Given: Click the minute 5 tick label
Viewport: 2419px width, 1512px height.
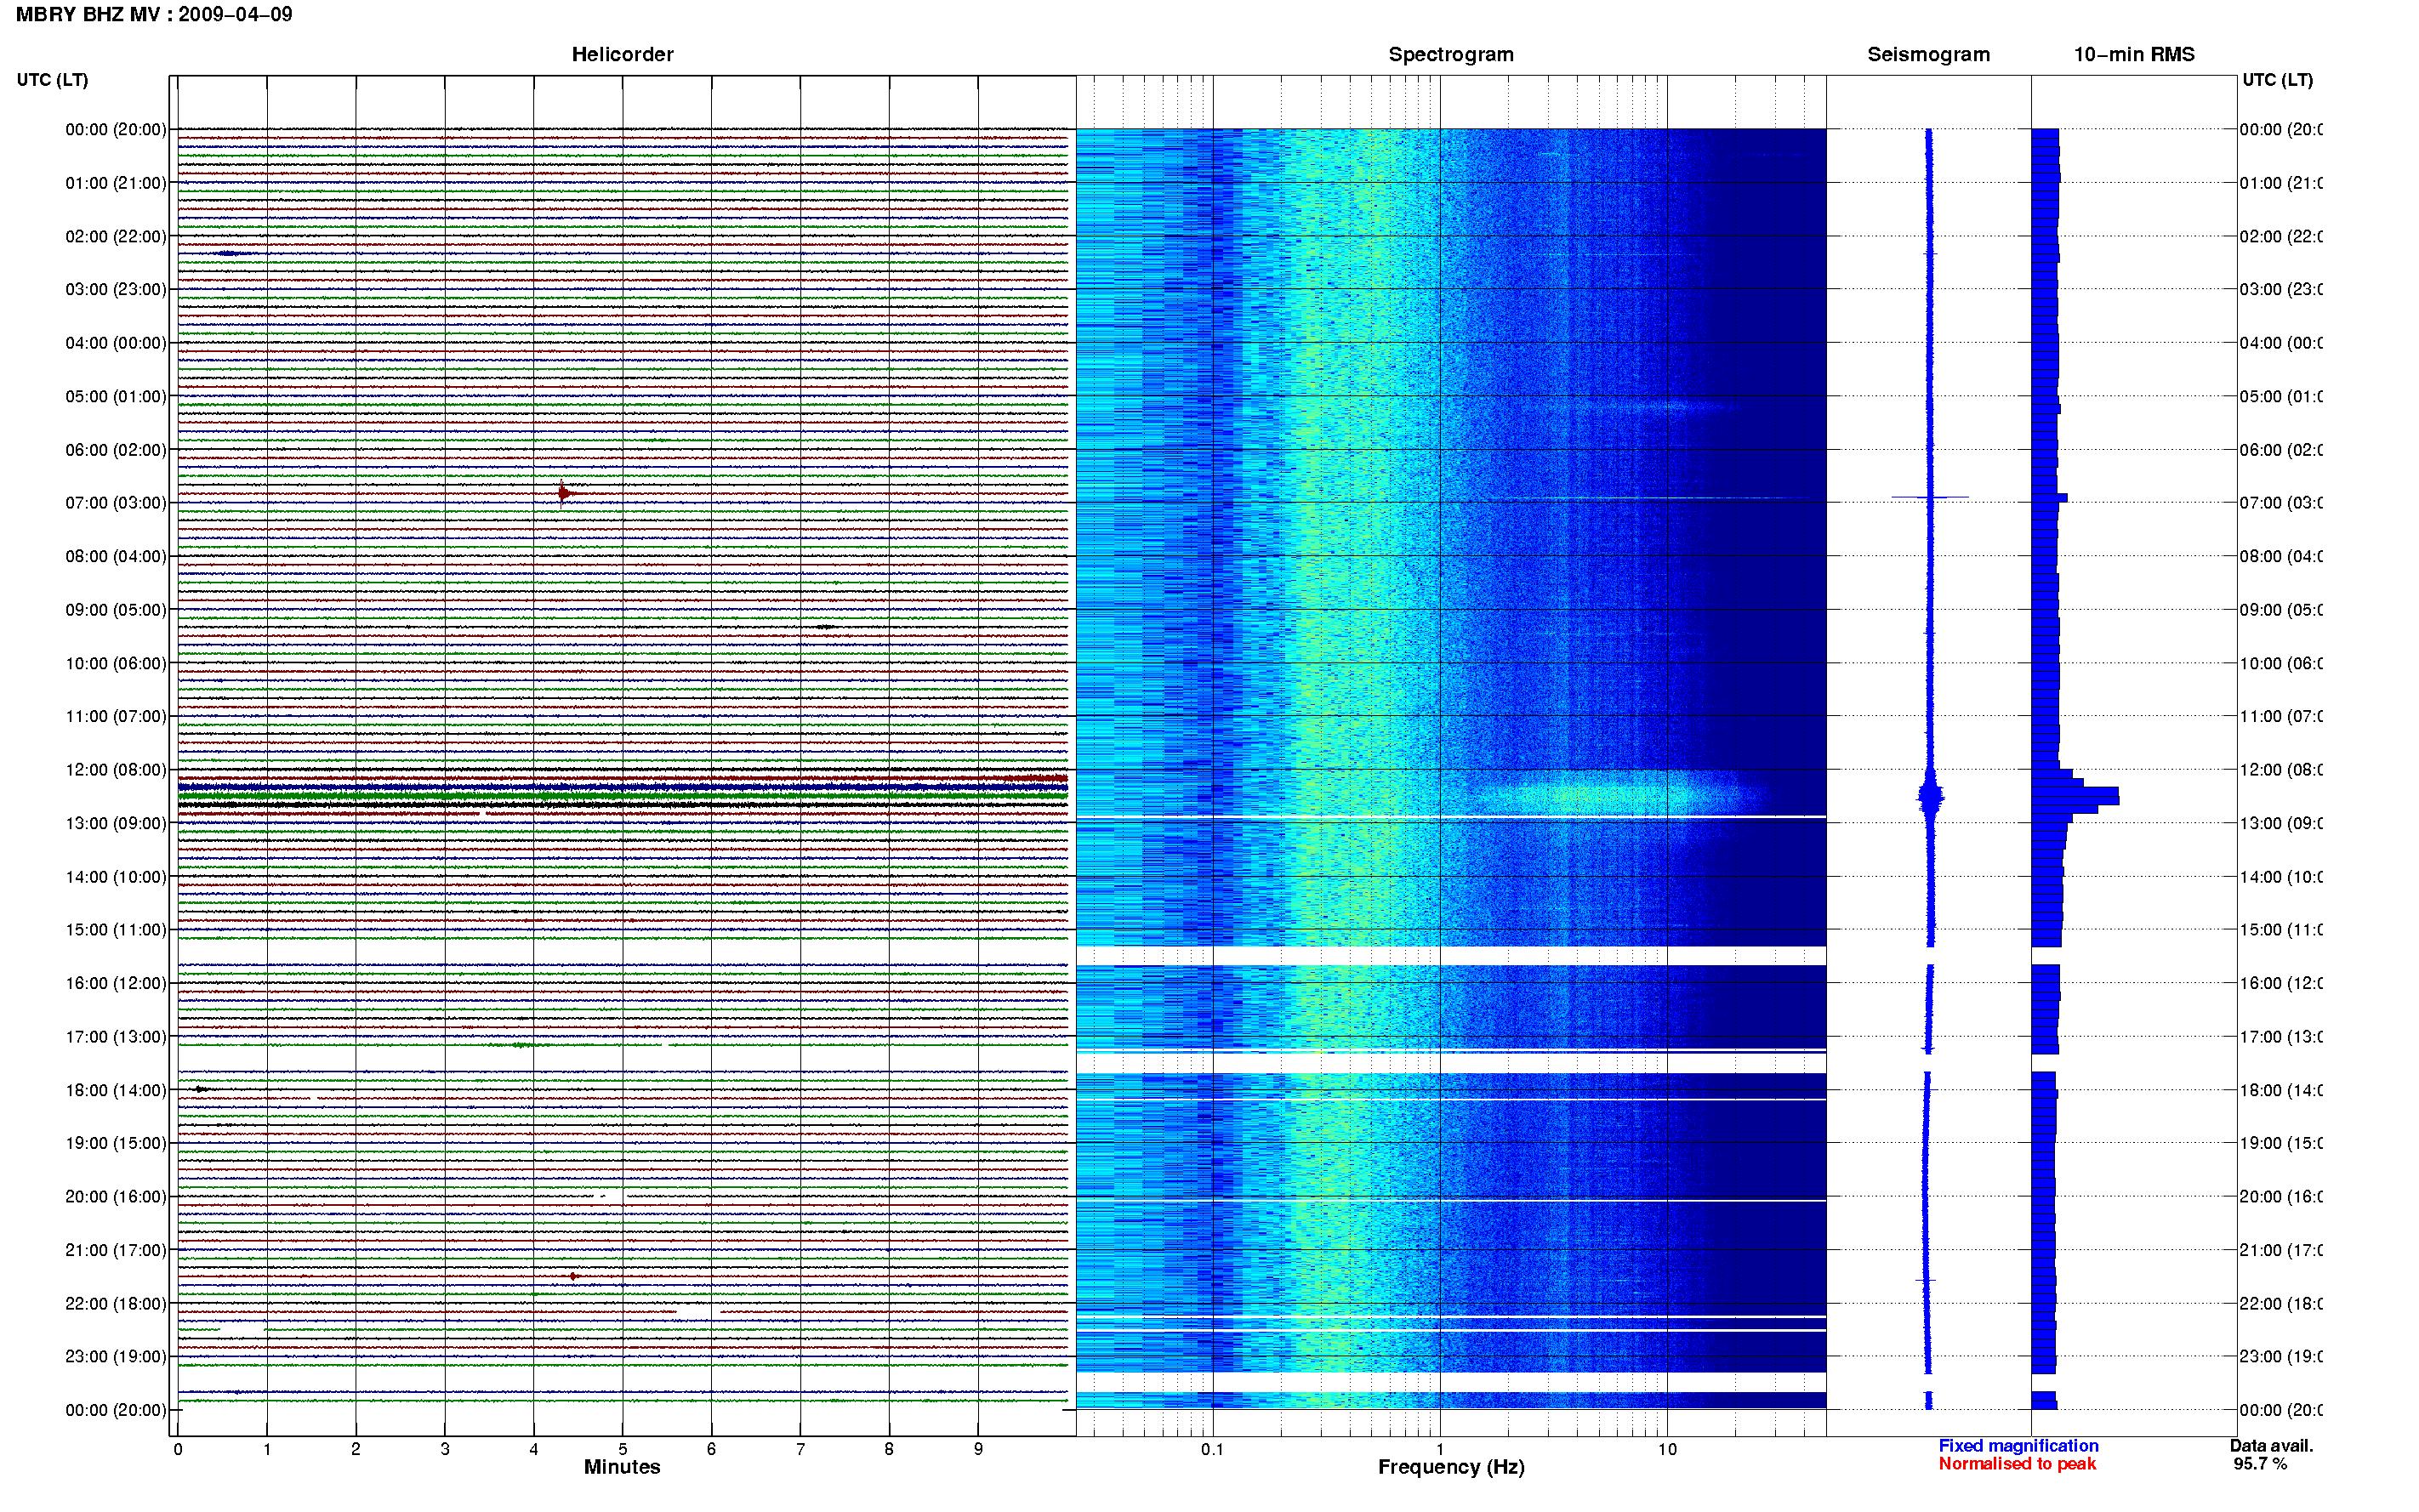Looking at the screenshot, I should click(622, 1449).
